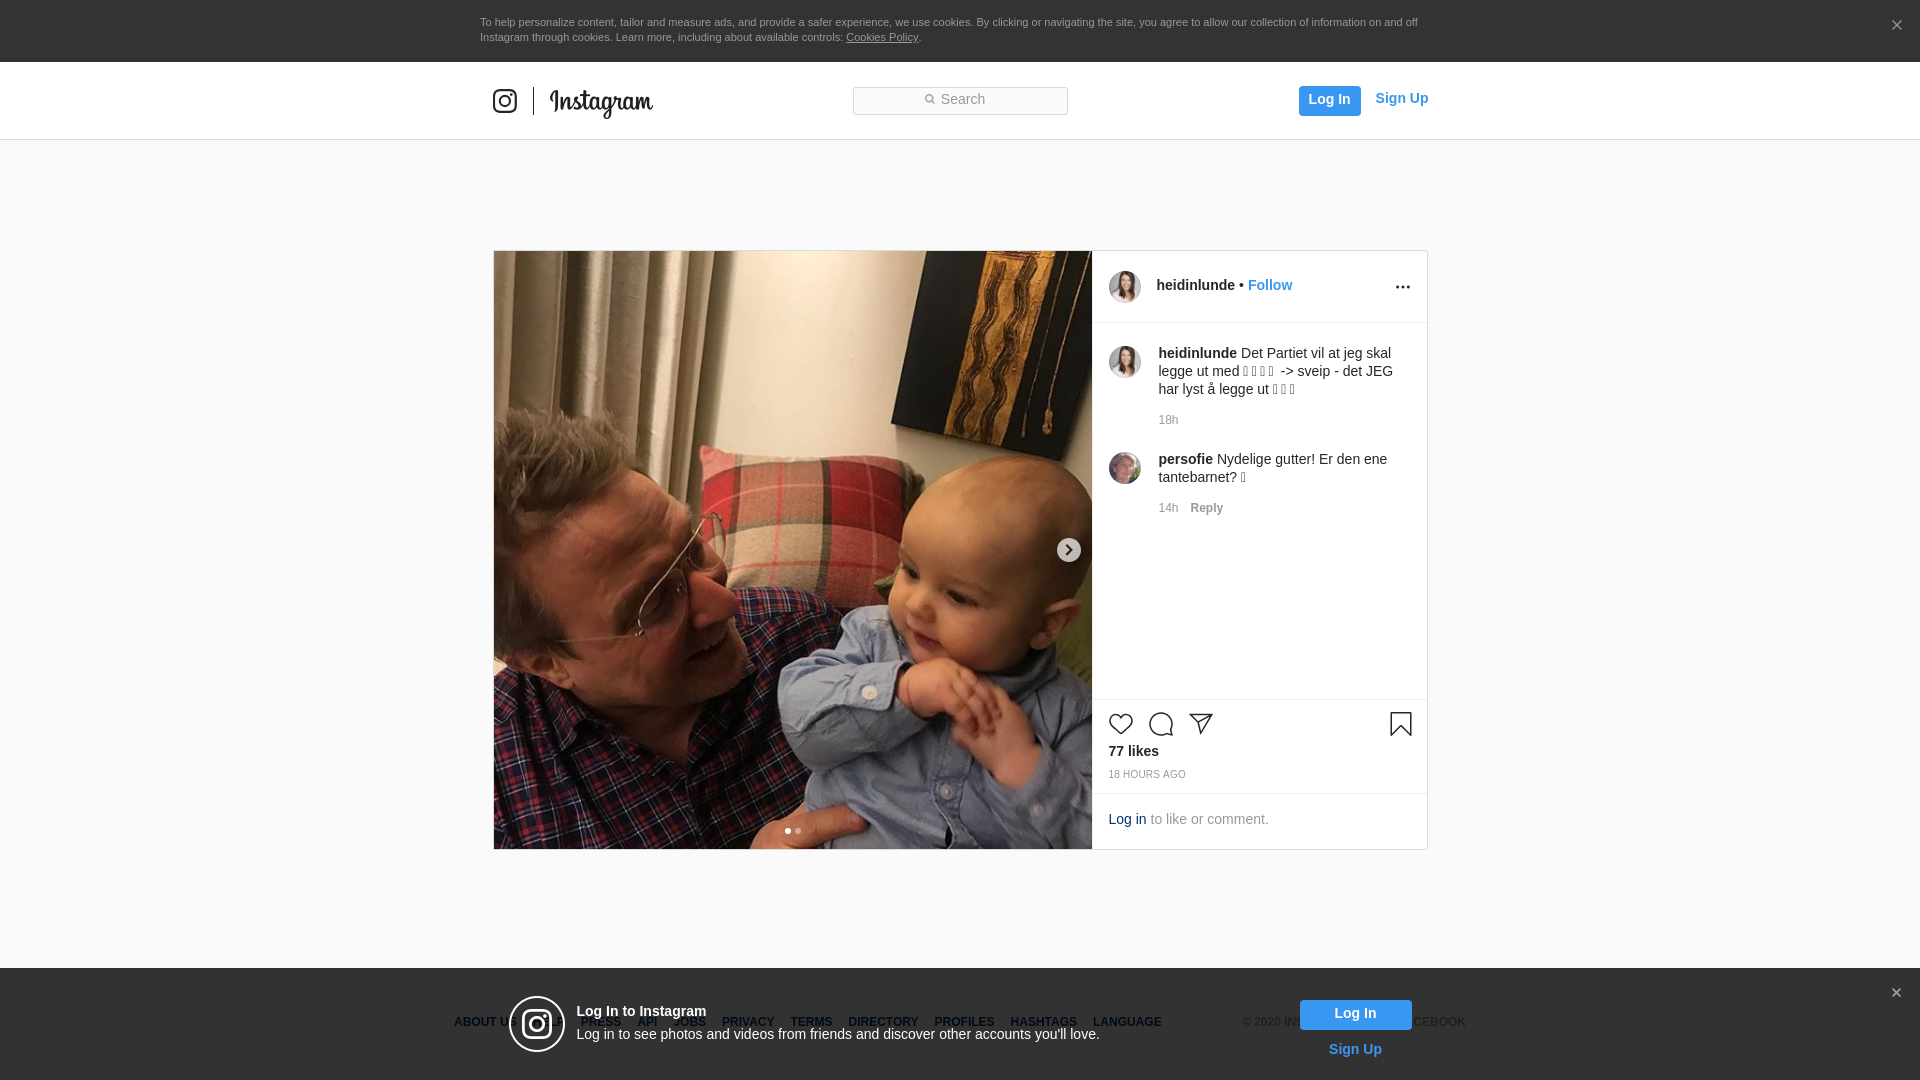The width and height of the screenshot is (1920, 1080).
Task: Open persofie's username link
Action: [1186, 459]
